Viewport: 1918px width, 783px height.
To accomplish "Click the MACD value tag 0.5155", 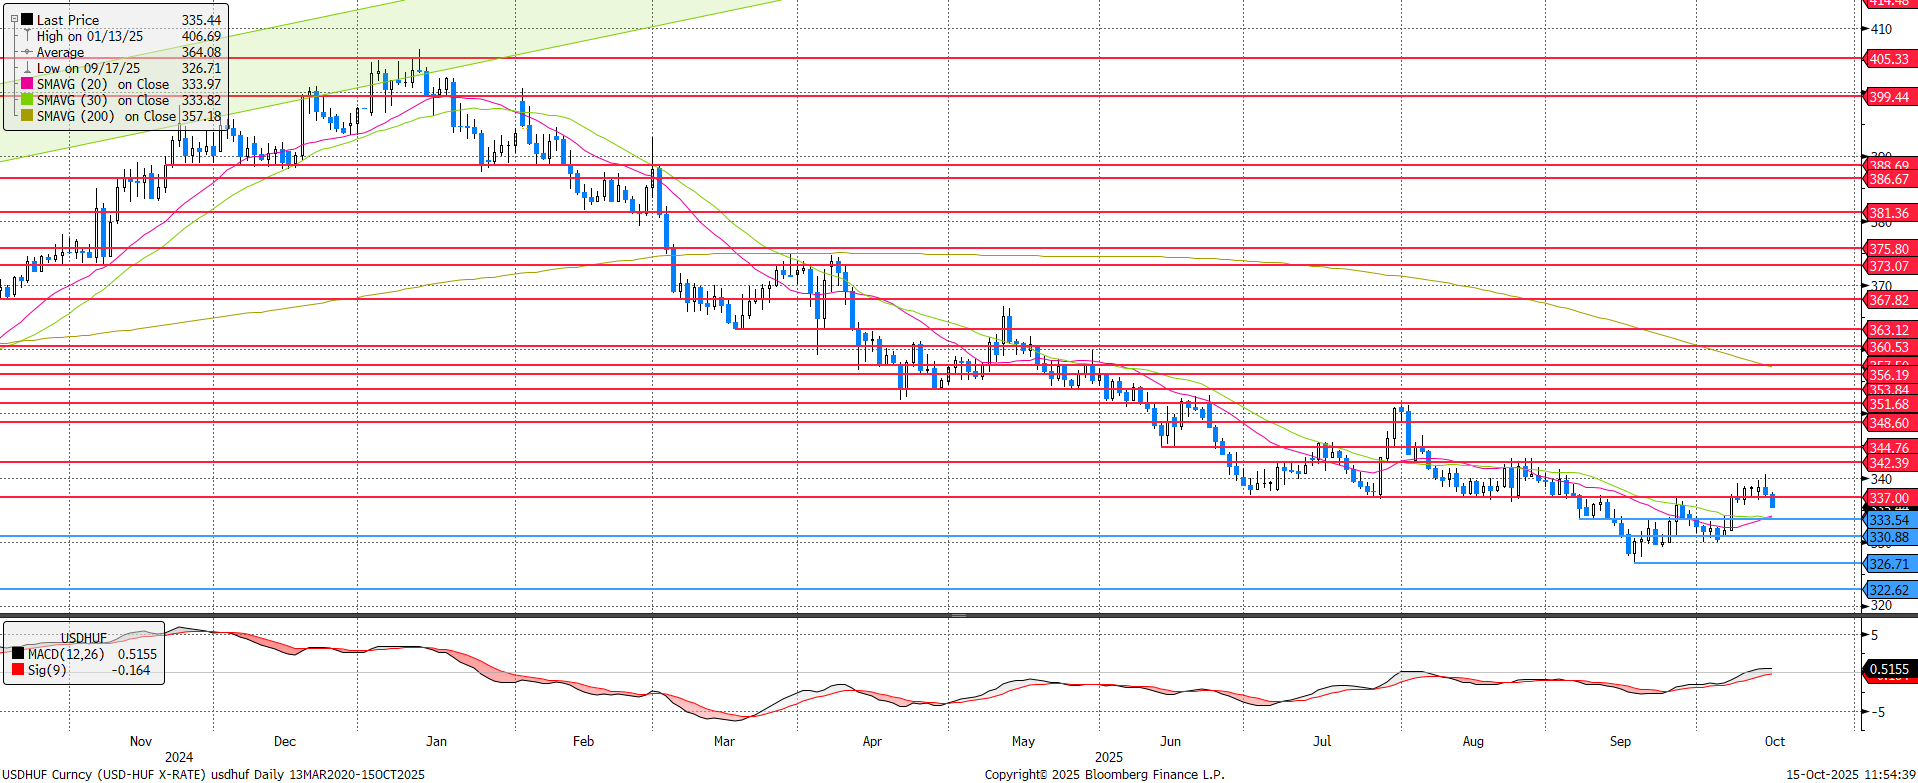I will 1889,669.
